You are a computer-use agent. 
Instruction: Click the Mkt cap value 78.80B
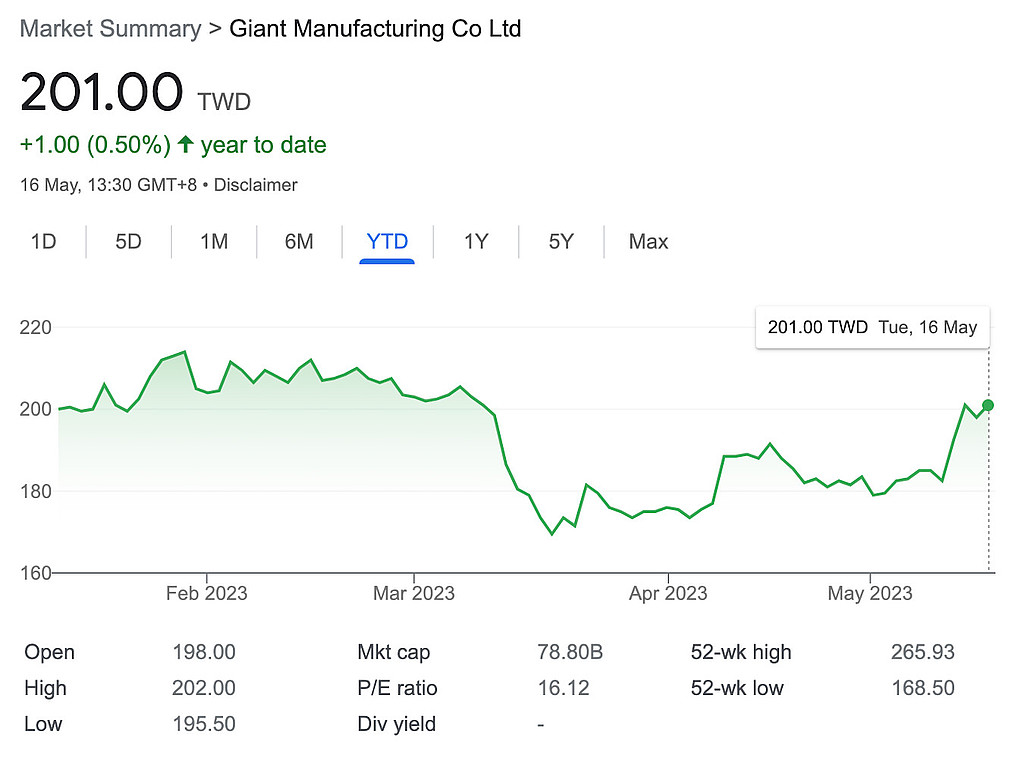point(570,653)
